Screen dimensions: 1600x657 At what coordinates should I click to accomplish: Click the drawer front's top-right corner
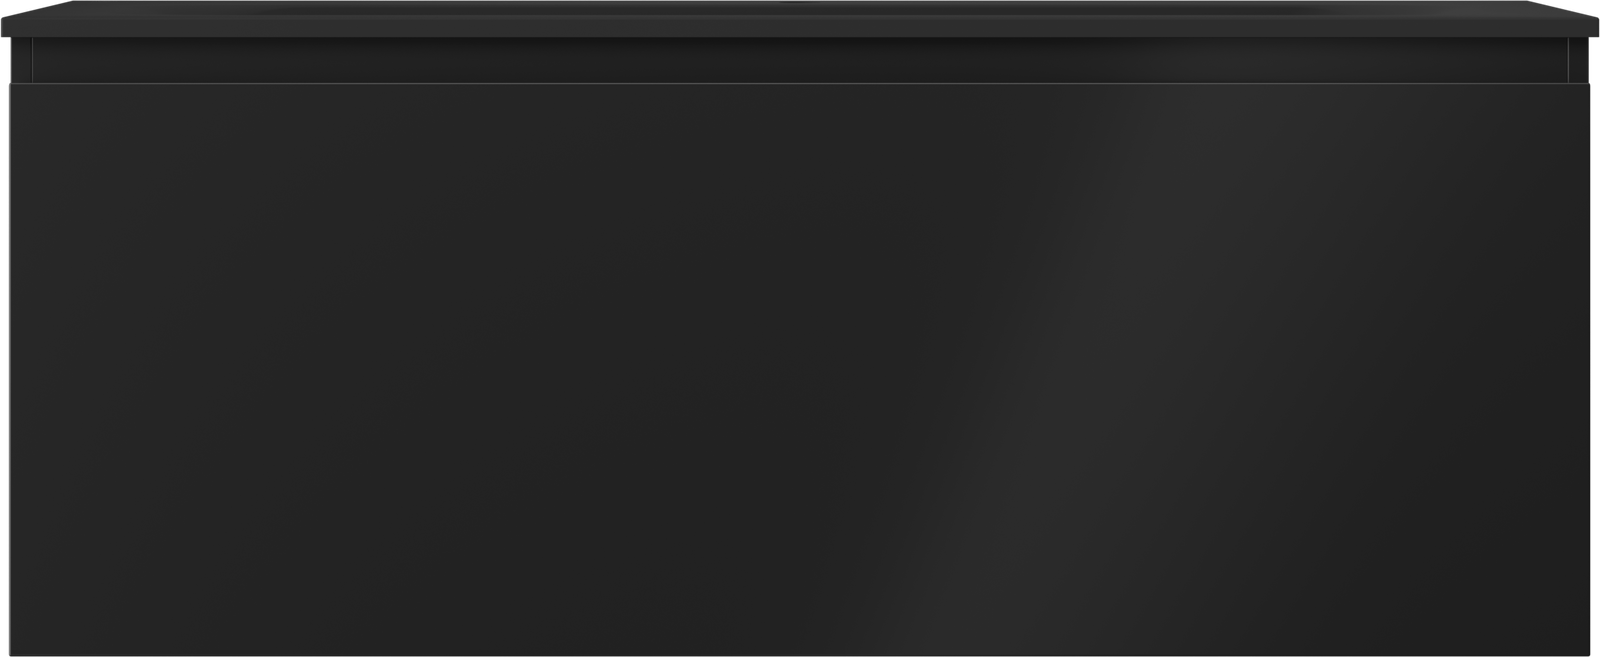pos(1588,84)
